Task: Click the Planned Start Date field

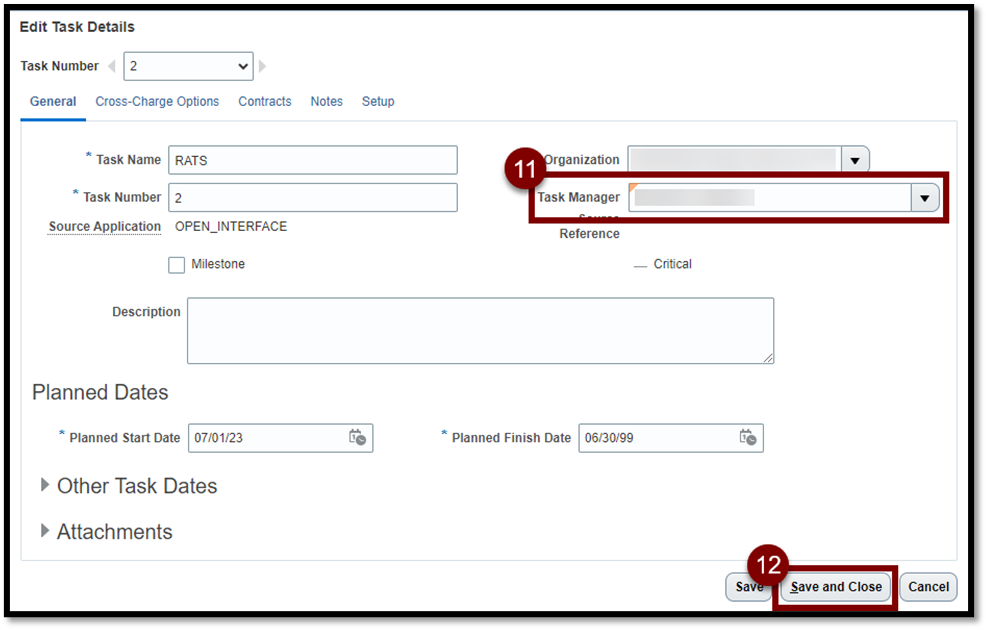Action: (x=265, y=438)
